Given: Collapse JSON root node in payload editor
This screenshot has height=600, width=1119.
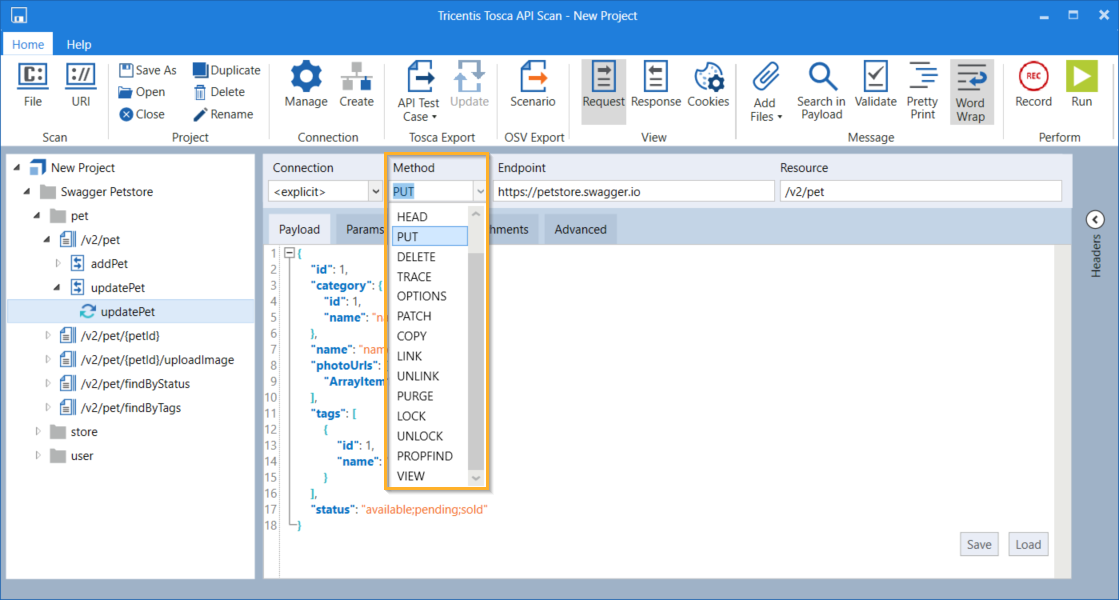Looking at the screenshot, I should coord(290,253).
